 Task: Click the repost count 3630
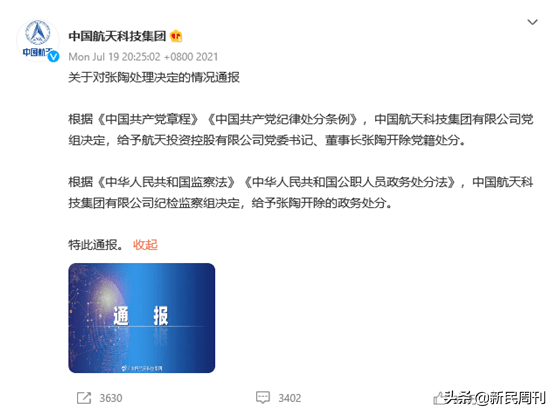point(111,398)
